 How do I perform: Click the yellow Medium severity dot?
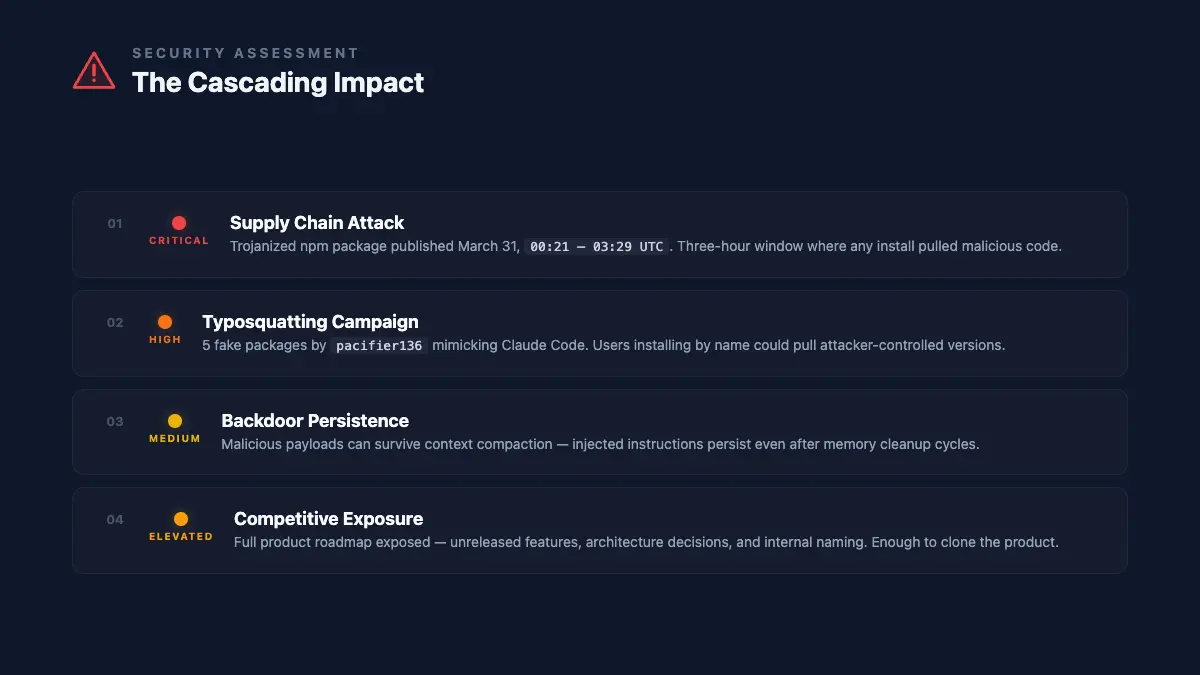click(175, 421)
